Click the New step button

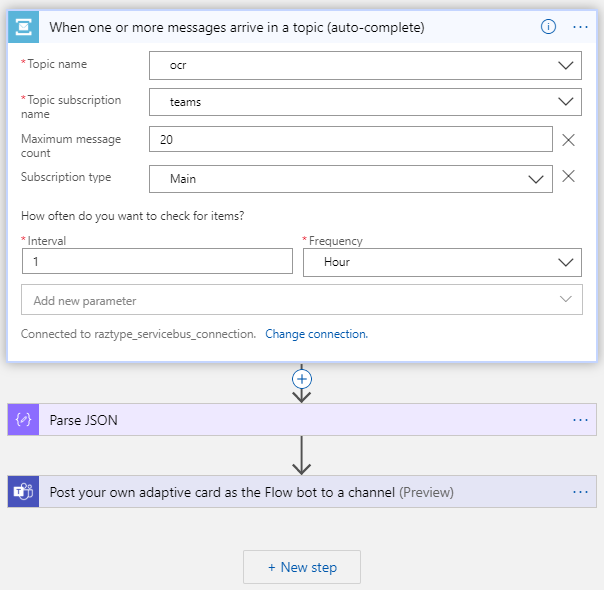302,567
